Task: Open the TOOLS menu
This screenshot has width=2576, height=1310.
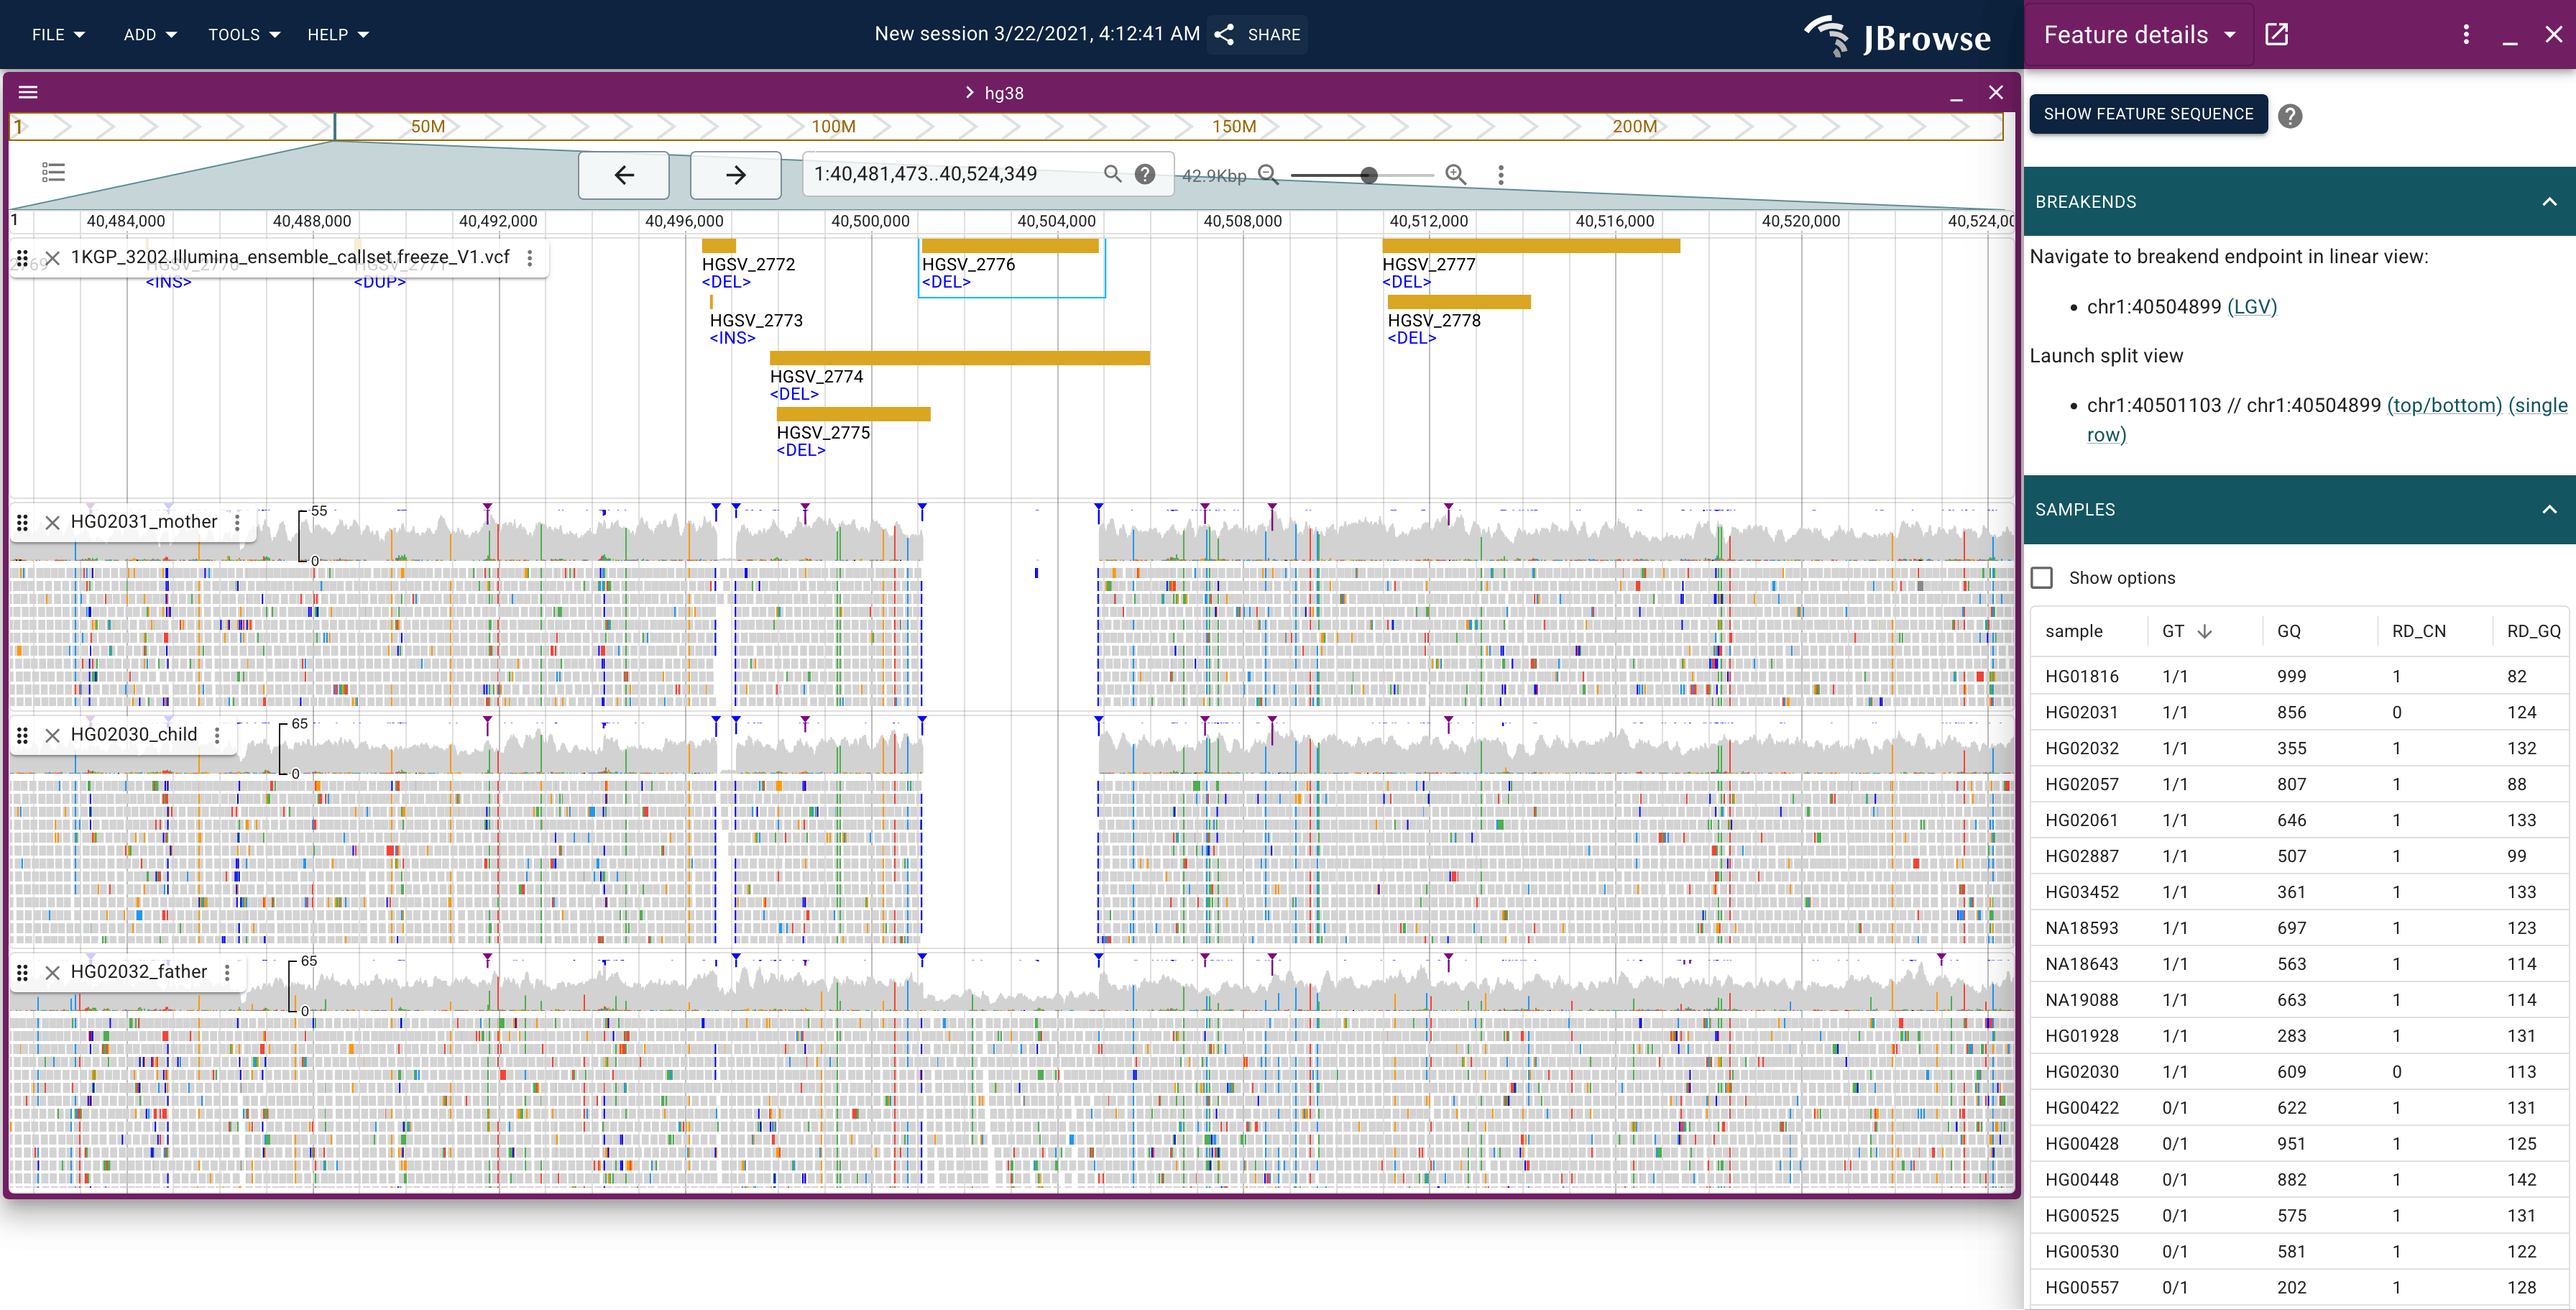Action: pyautogui.click(x=243, y=35)
